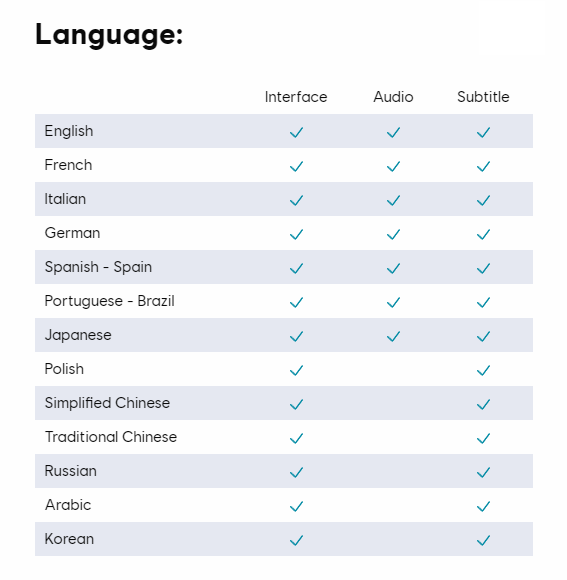The width and height of the screenshot is (567, 580).
Task: Click the English Interface checkmark
Action: pyautogui.click(x=296, y=132)
